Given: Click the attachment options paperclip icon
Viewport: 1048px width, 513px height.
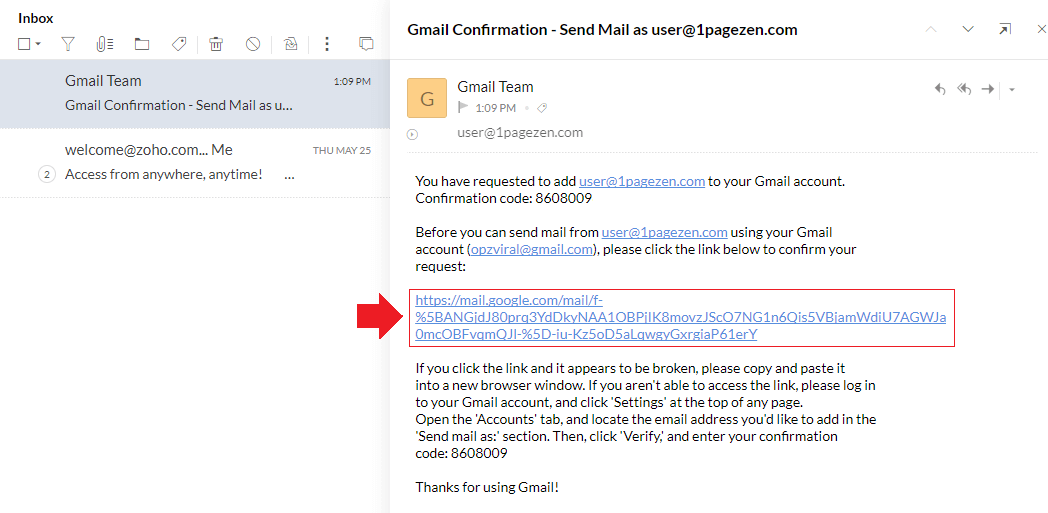Looking at the screenshot, I should (x=103, y=44).
